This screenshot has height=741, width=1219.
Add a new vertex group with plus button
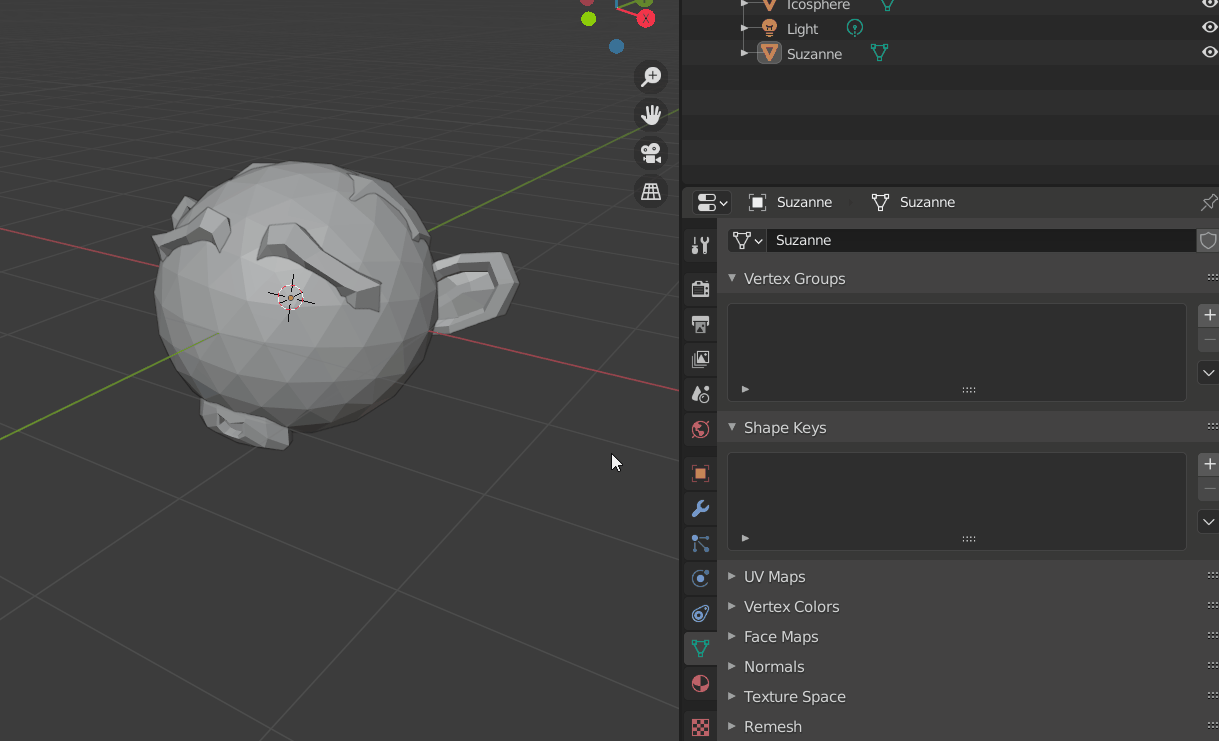coord(1209,315)
